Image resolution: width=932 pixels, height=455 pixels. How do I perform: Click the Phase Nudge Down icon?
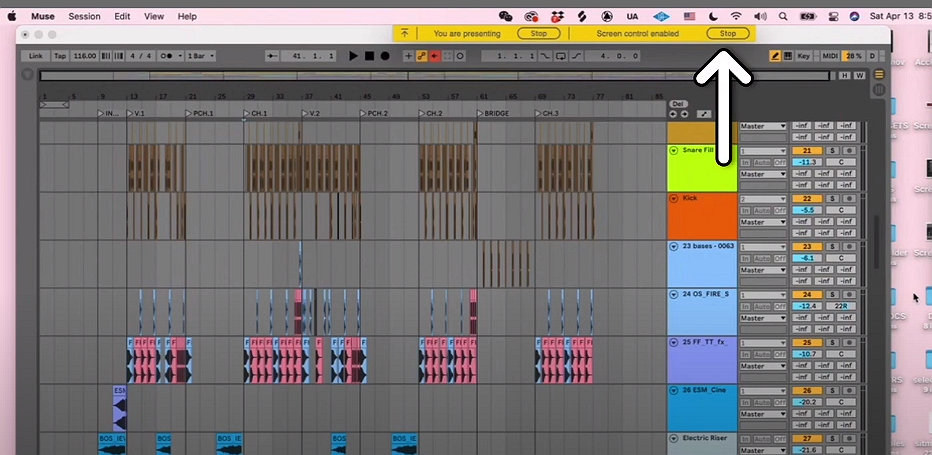(x=106, y=56)
